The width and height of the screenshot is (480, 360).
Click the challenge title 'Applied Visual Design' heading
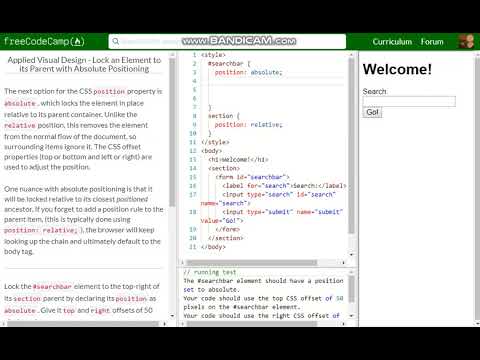[x=84, y=64]
